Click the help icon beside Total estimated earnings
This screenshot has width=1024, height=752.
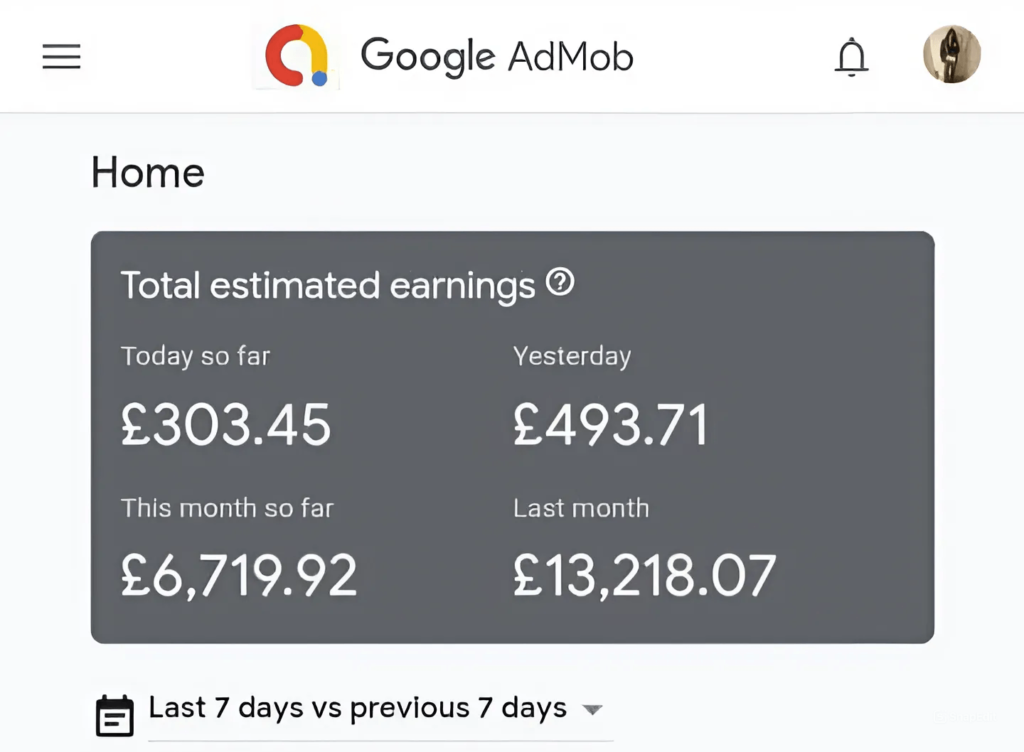[x=560, y=284]
